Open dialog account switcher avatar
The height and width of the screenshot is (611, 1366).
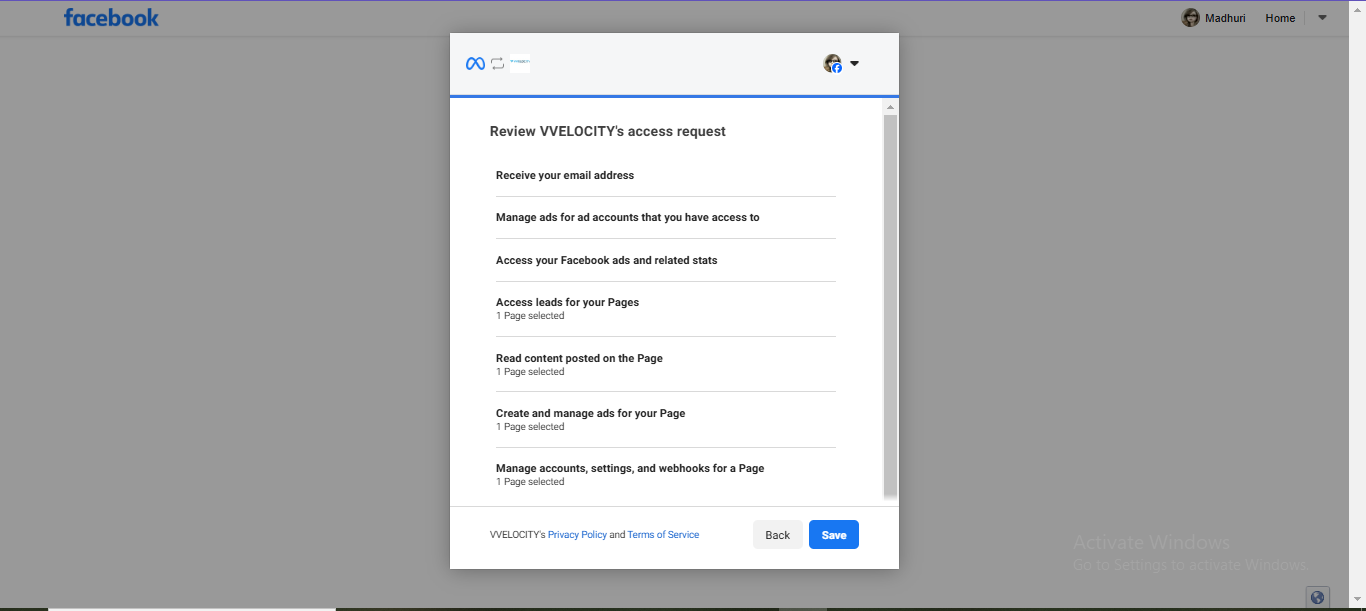coord(832,63)
